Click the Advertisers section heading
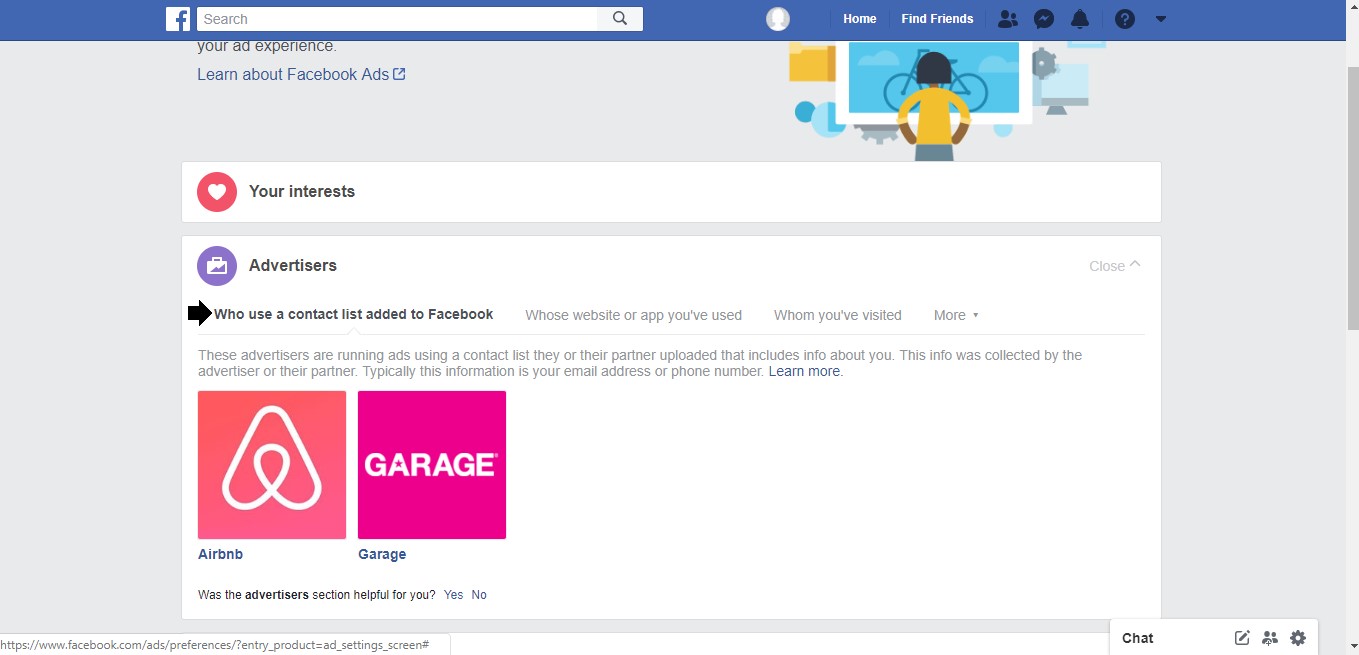This screenshot has height=655, width=1359. coord(293,266)
